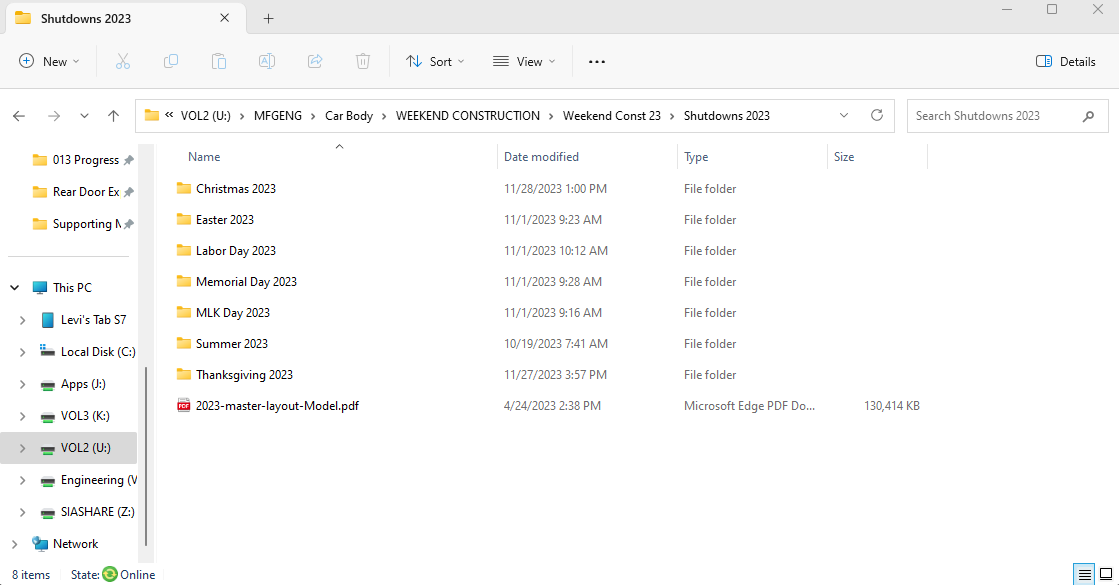Screen dimensions: 1119x585
Task: Open a new tab with plus button
Action: tap(269, 18)
